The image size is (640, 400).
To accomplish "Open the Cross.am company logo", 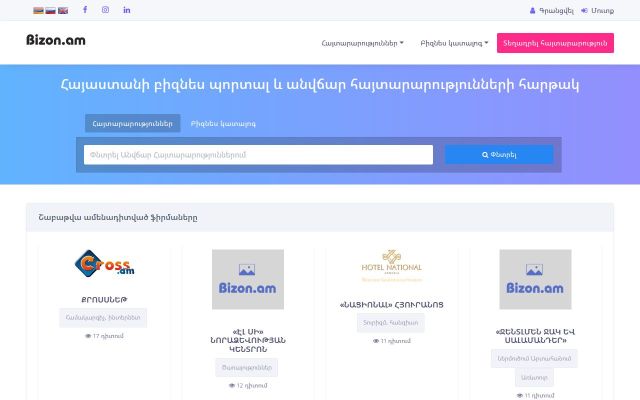I will [104, 264].
